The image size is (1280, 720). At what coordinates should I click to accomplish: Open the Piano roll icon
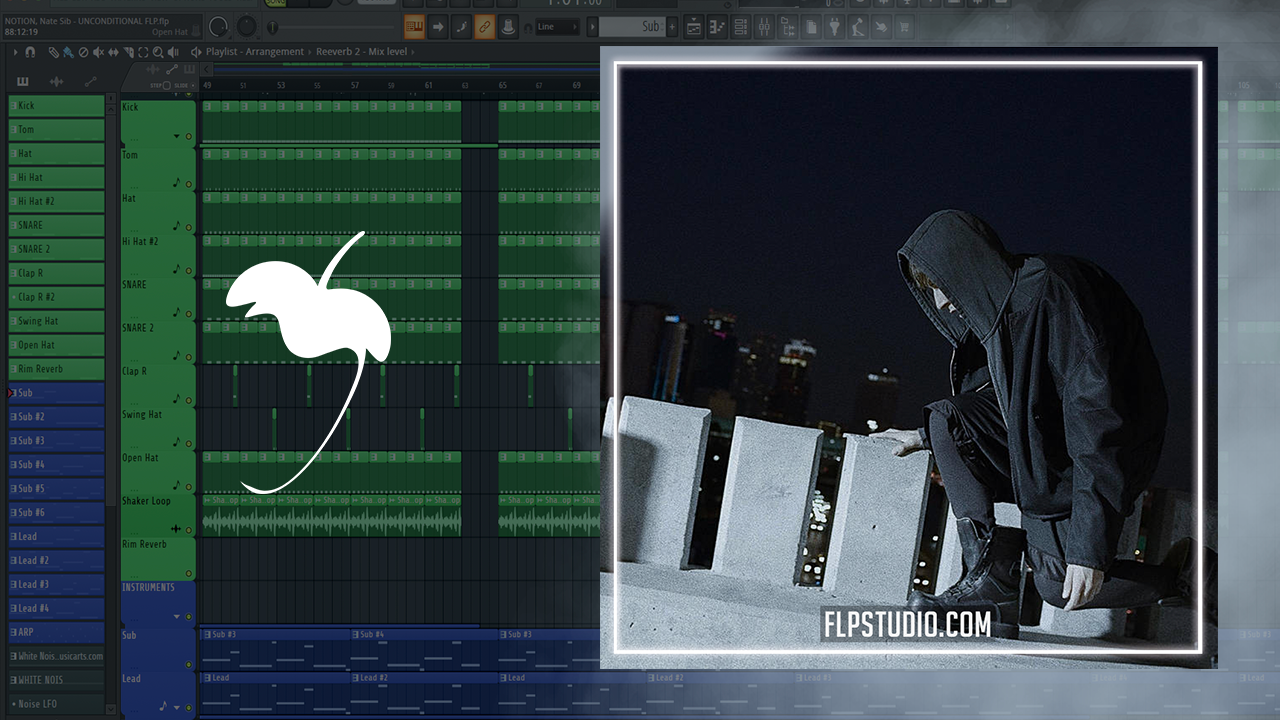716,27
